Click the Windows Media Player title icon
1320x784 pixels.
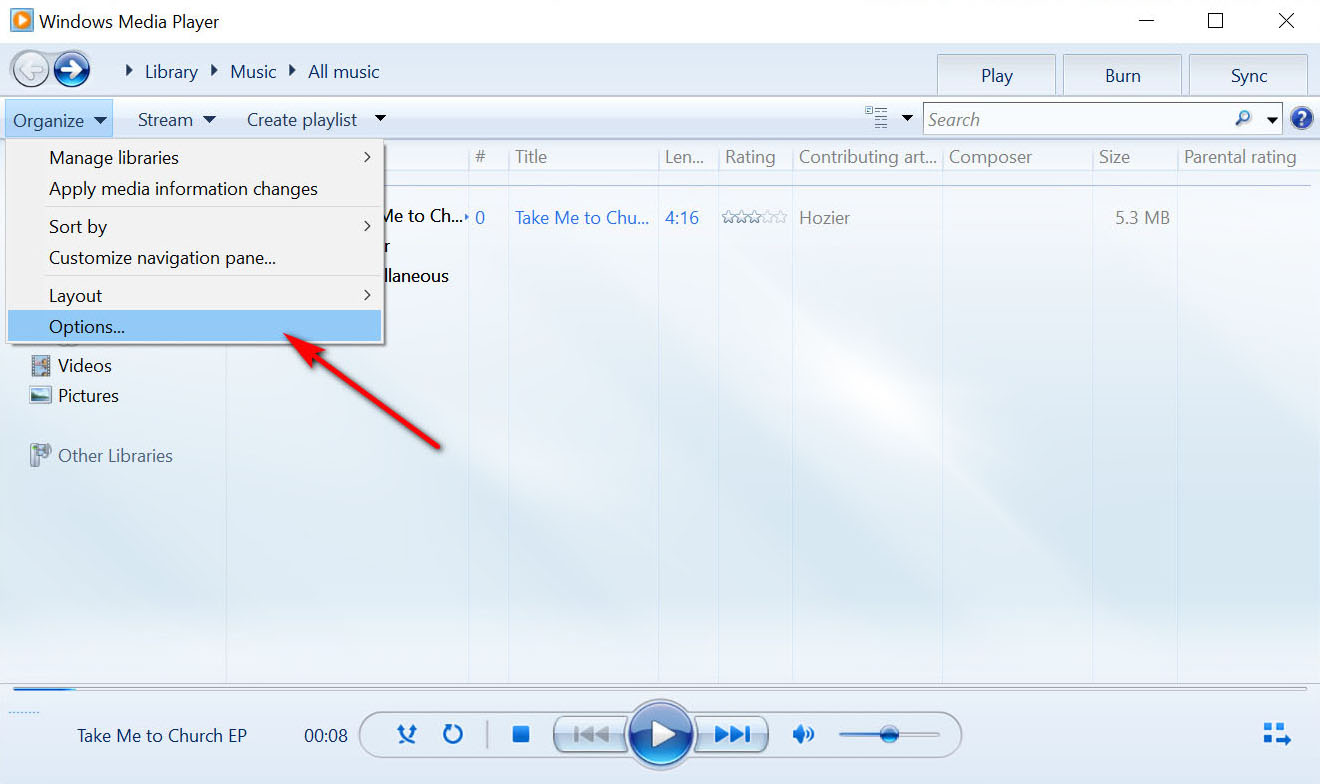point(21,20)
